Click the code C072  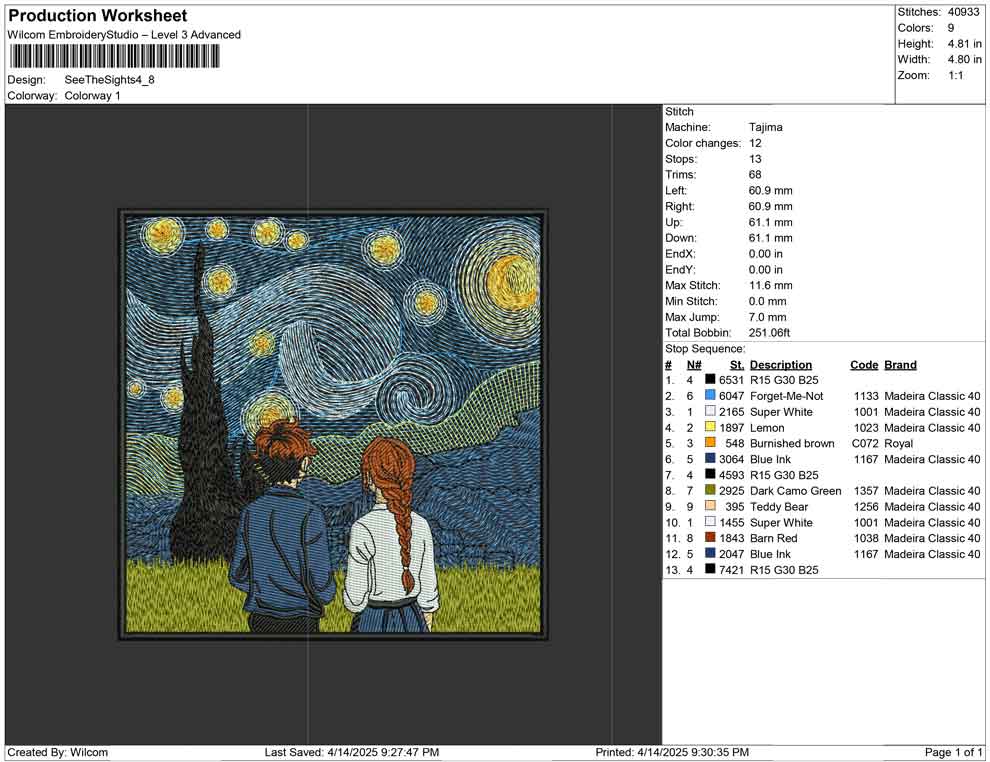(x=865, y=443)
